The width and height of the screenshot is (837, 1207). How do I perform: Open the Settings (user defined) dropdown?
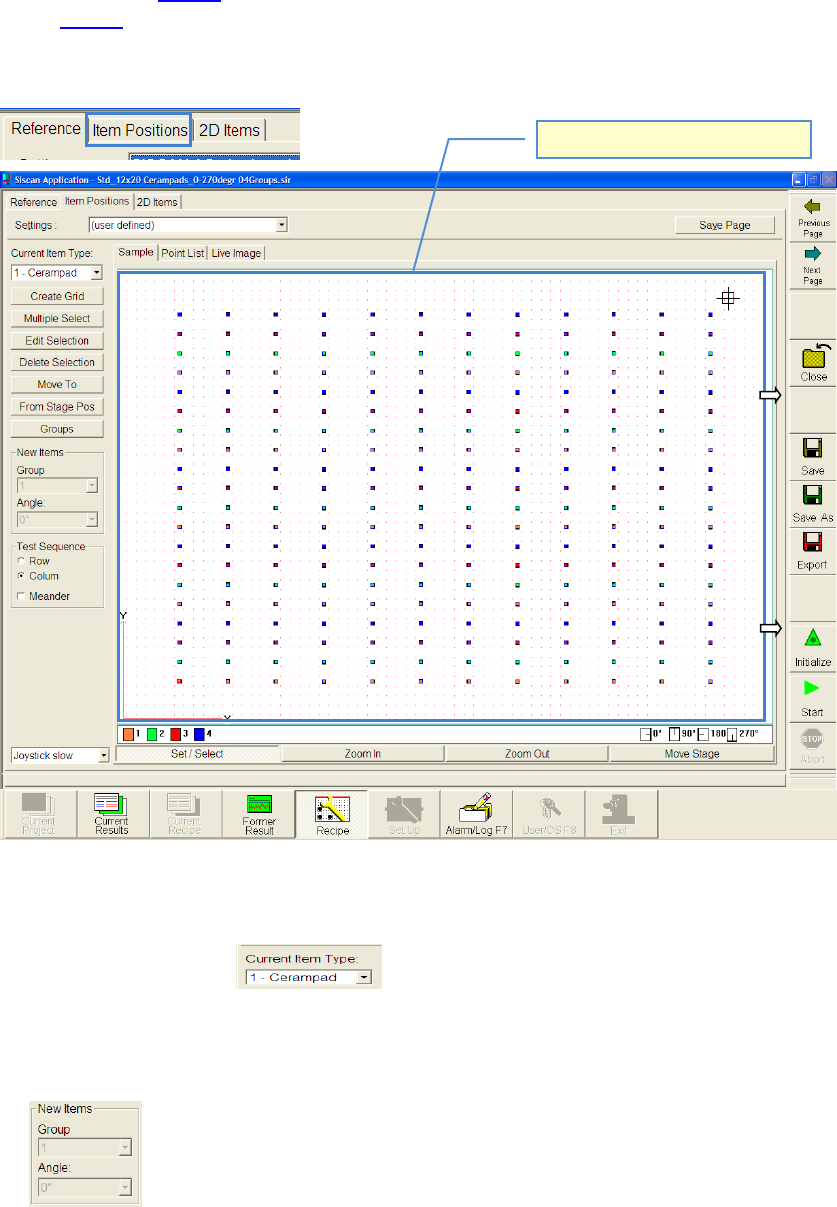pos(188,225)
